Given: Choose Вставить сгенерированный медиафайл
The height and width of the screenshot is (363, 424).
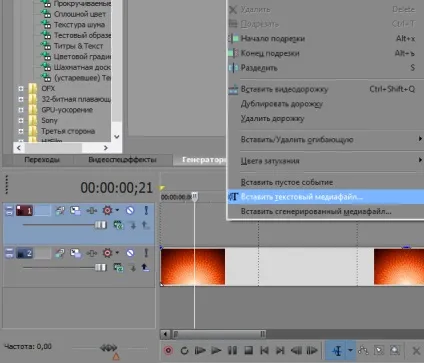Looking at the screenshot, I should [325, 212].
